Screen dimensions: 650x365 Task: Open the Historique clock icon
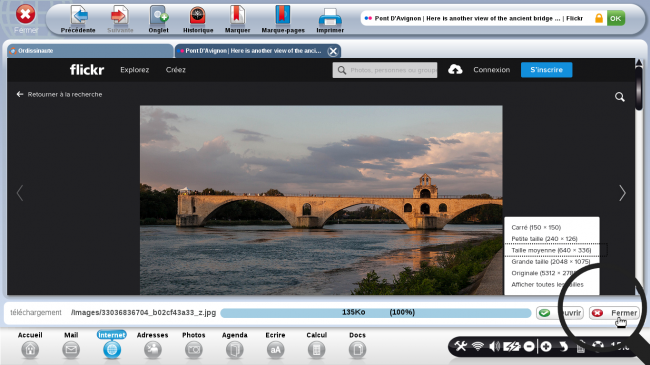tap(198, 16)
